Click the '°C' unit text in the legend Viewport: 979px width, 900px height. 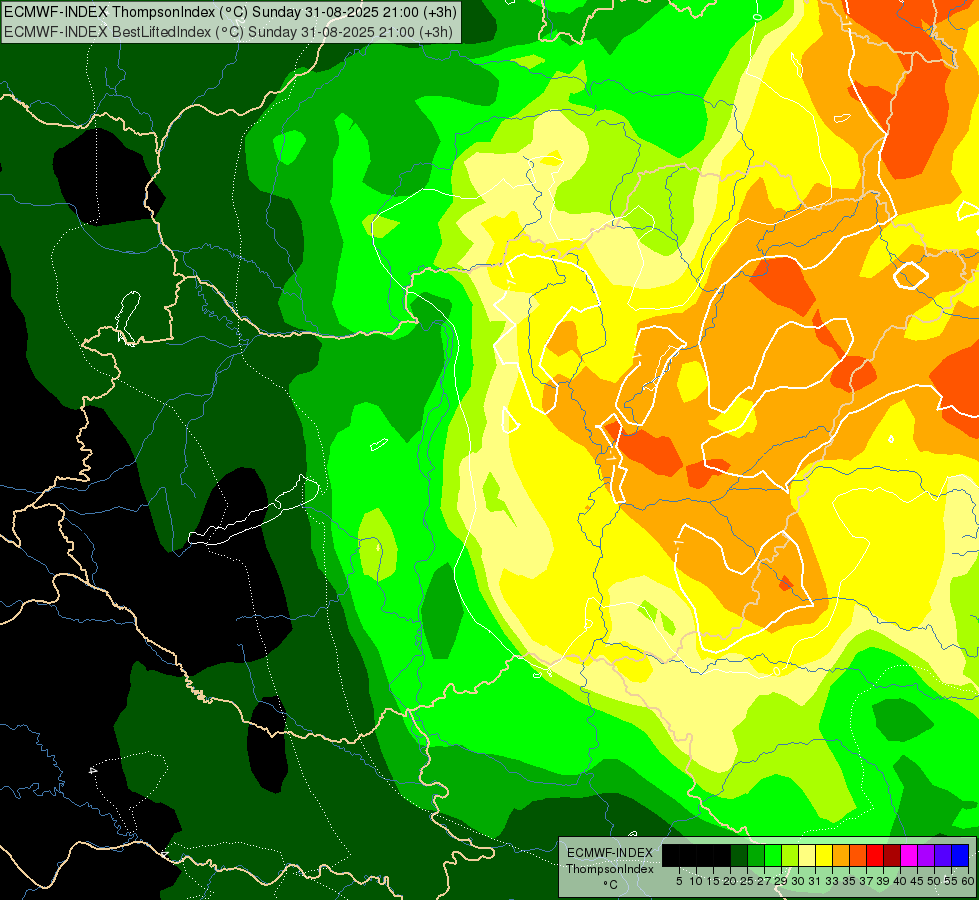pyautogui.click(x=611, y=885)
